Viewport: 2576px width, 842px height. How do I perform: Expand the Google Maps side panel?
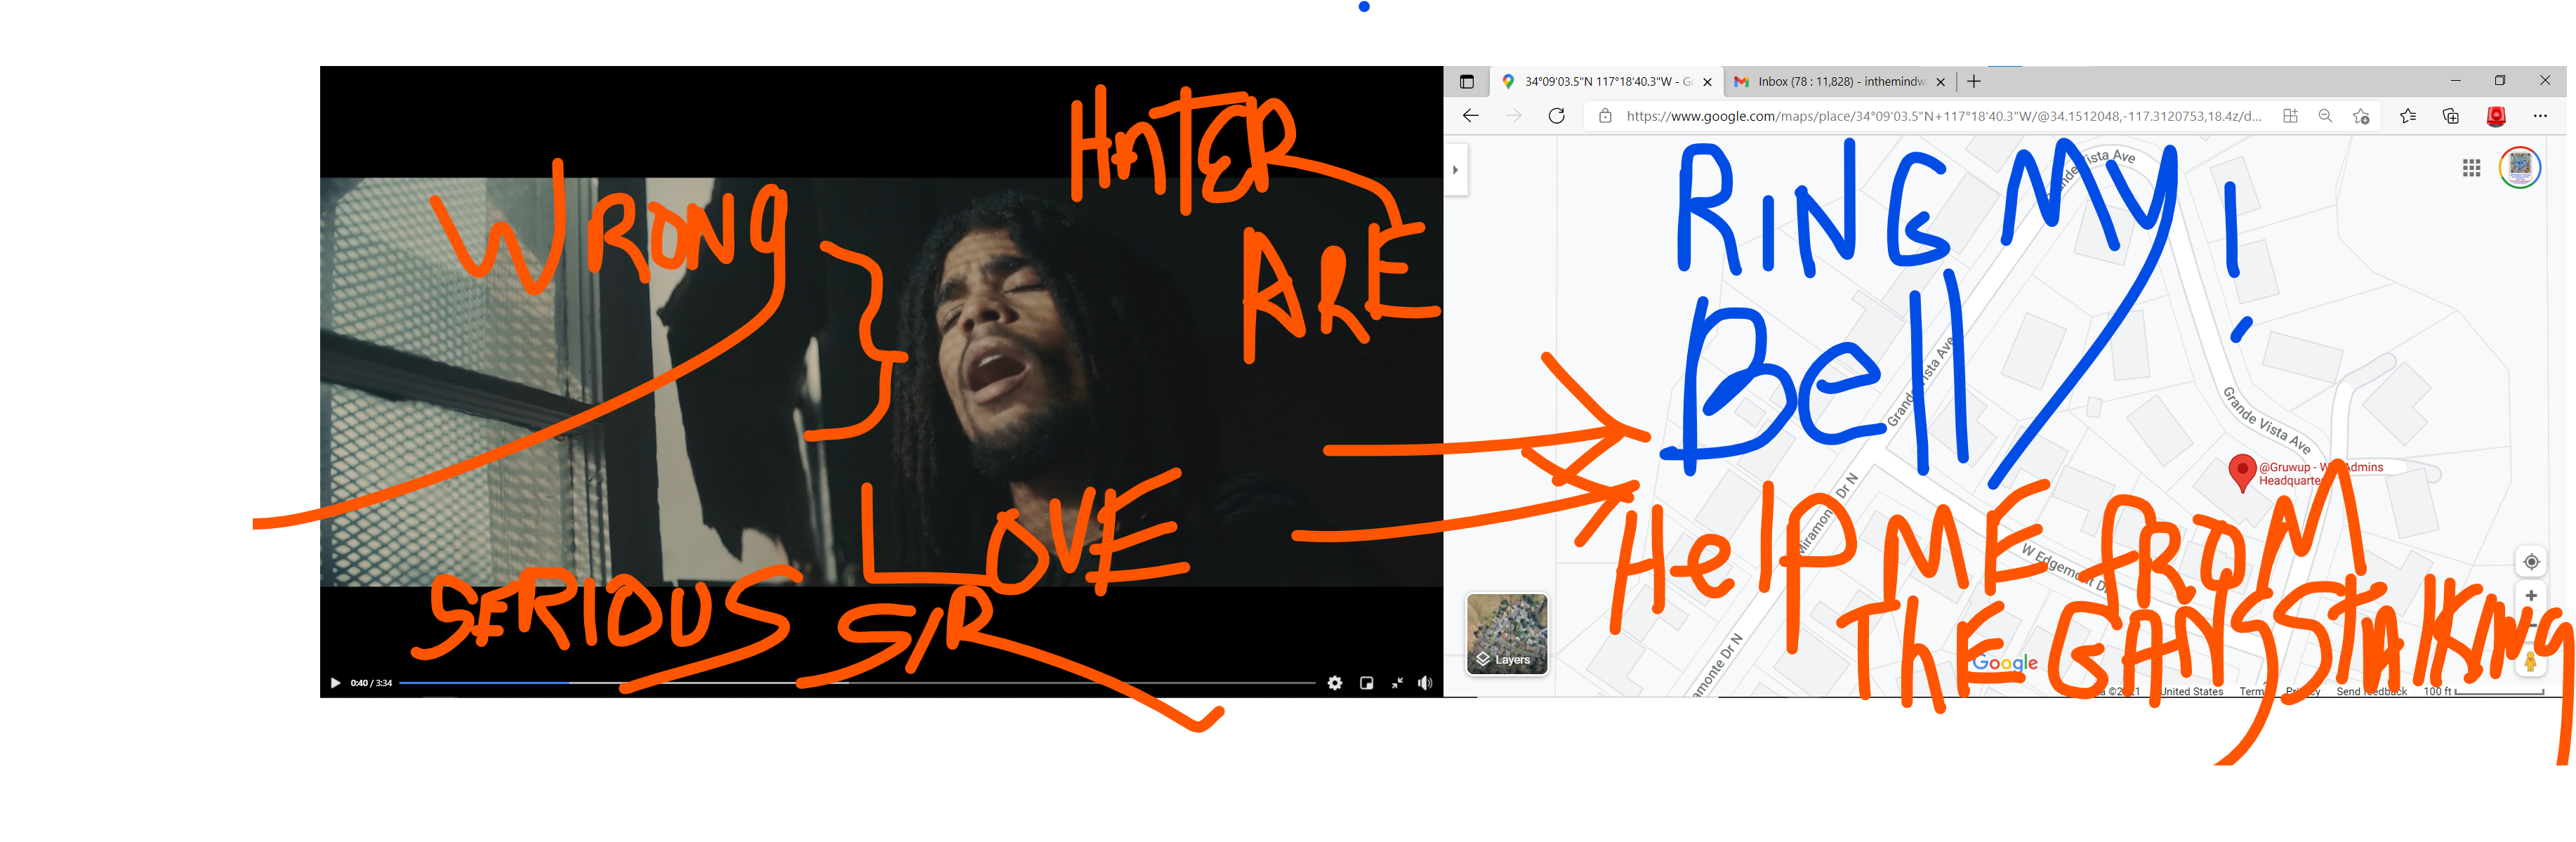tap(1455, 170)
